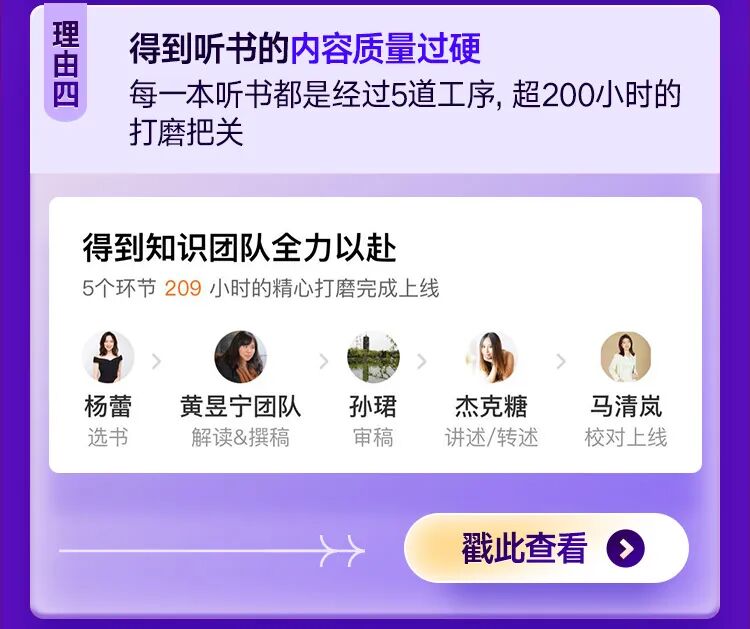Tap the 理由四 vertical tag
This screenshot has height=629, width=750.
[66, 63]
